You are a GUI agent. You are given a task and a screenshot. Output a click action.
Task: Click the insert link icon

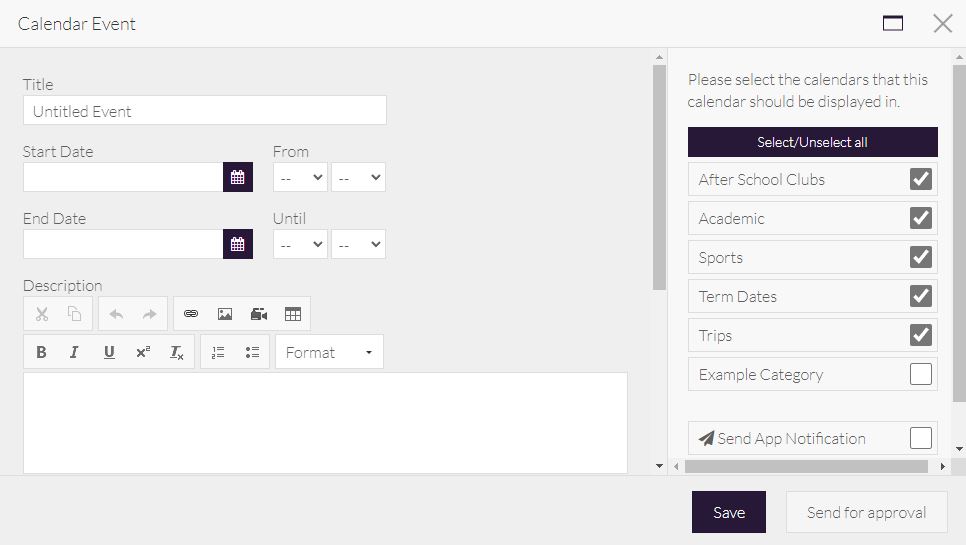tap(191, 314)
